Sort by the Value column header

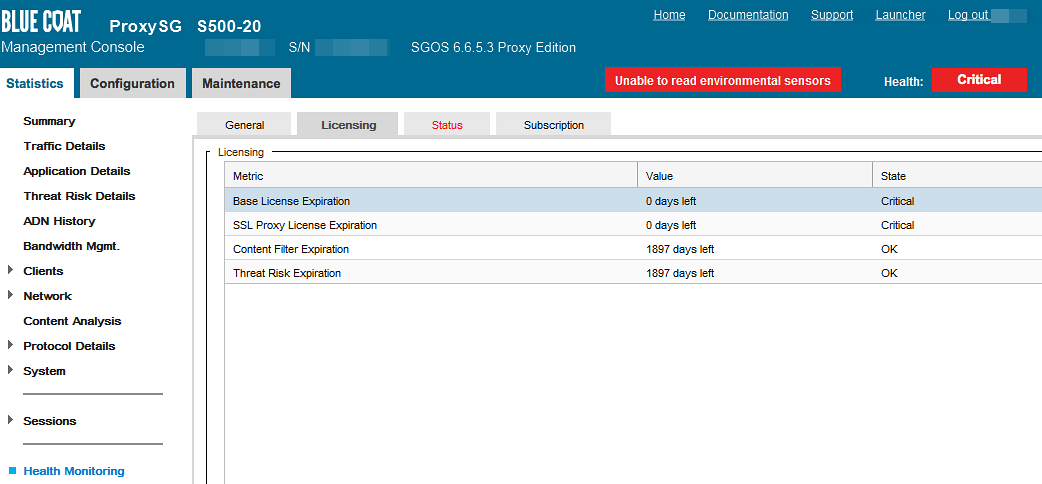[x=755, y=176]
